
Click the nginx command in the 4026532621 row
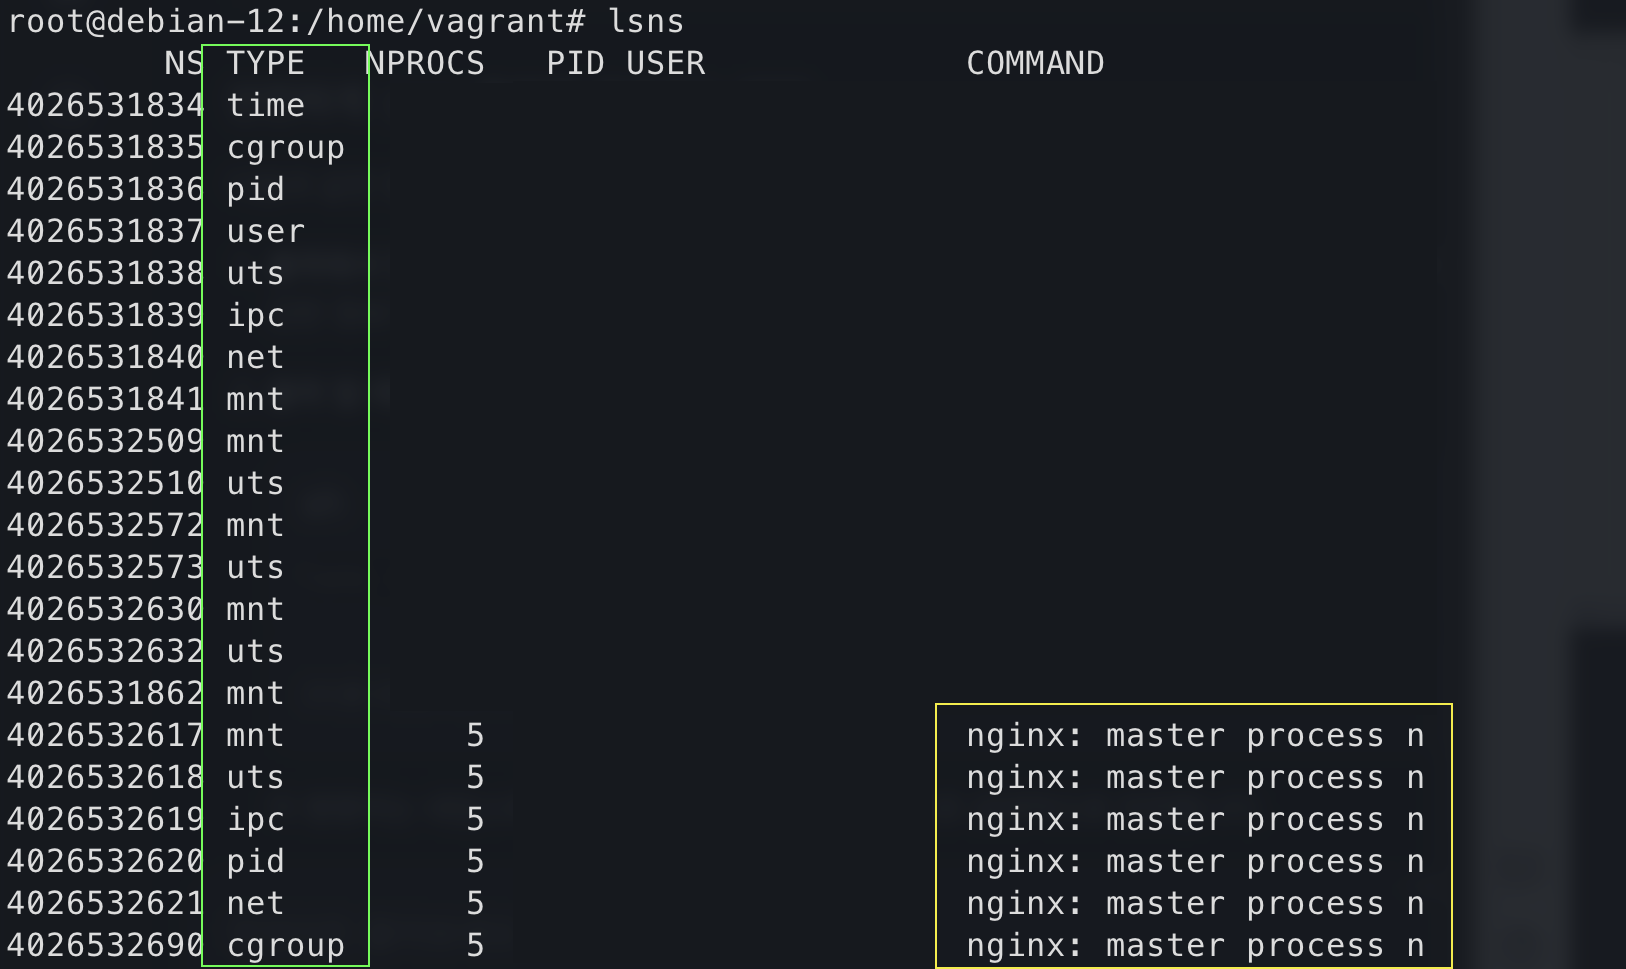[1194, 903]
